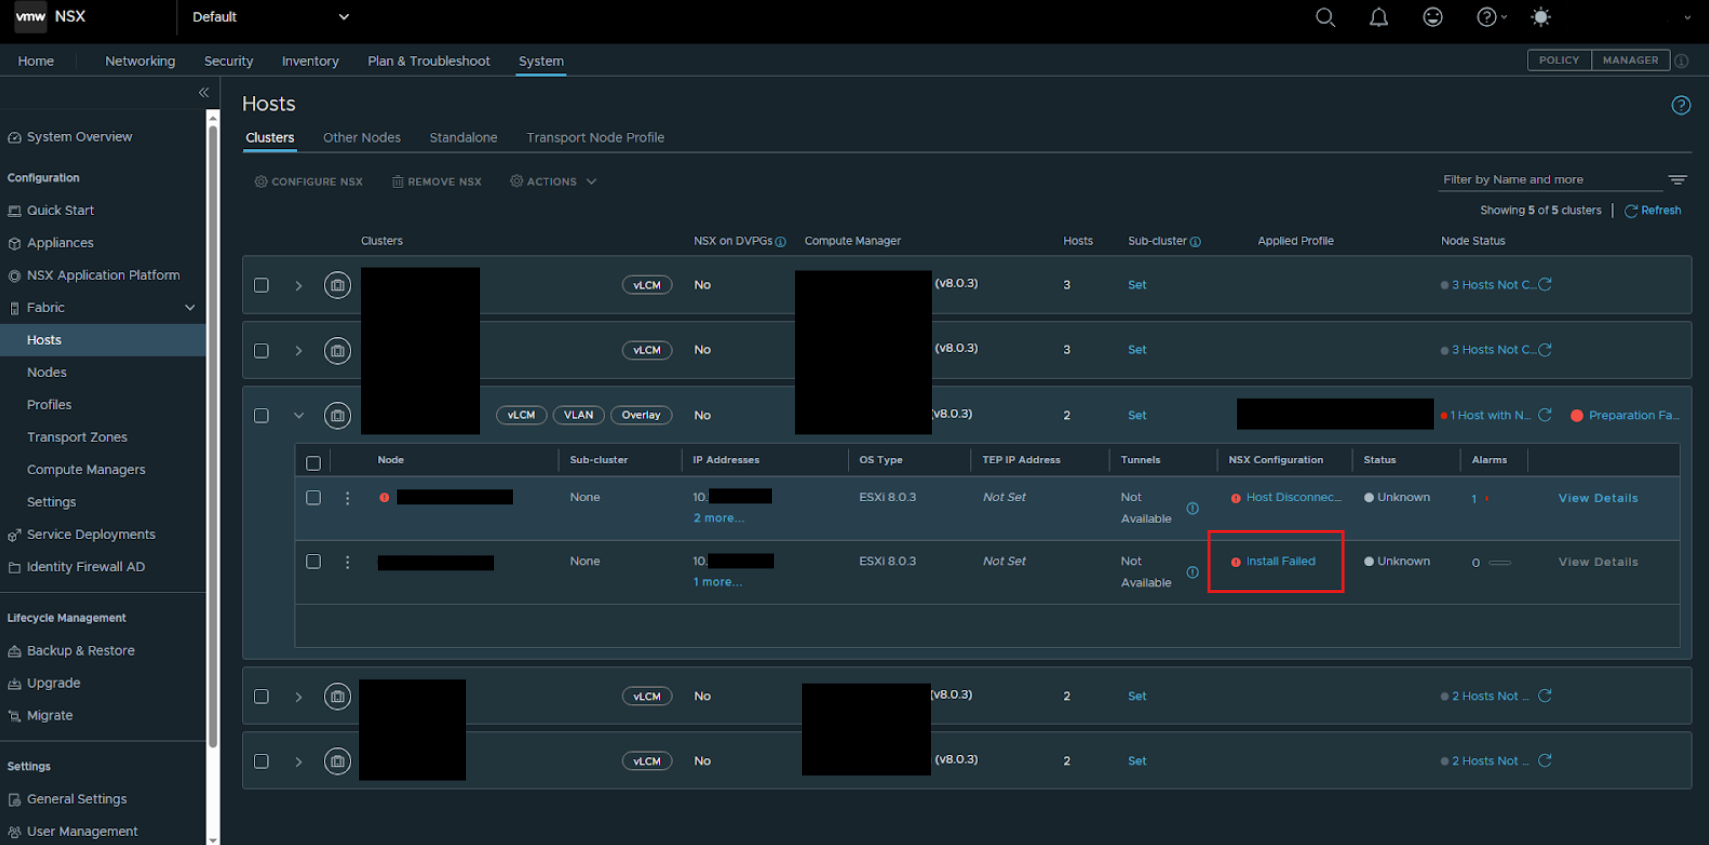Click the feedback smiley face icon
This screenshot has height=845, width=1709.
click(1433, 17)
